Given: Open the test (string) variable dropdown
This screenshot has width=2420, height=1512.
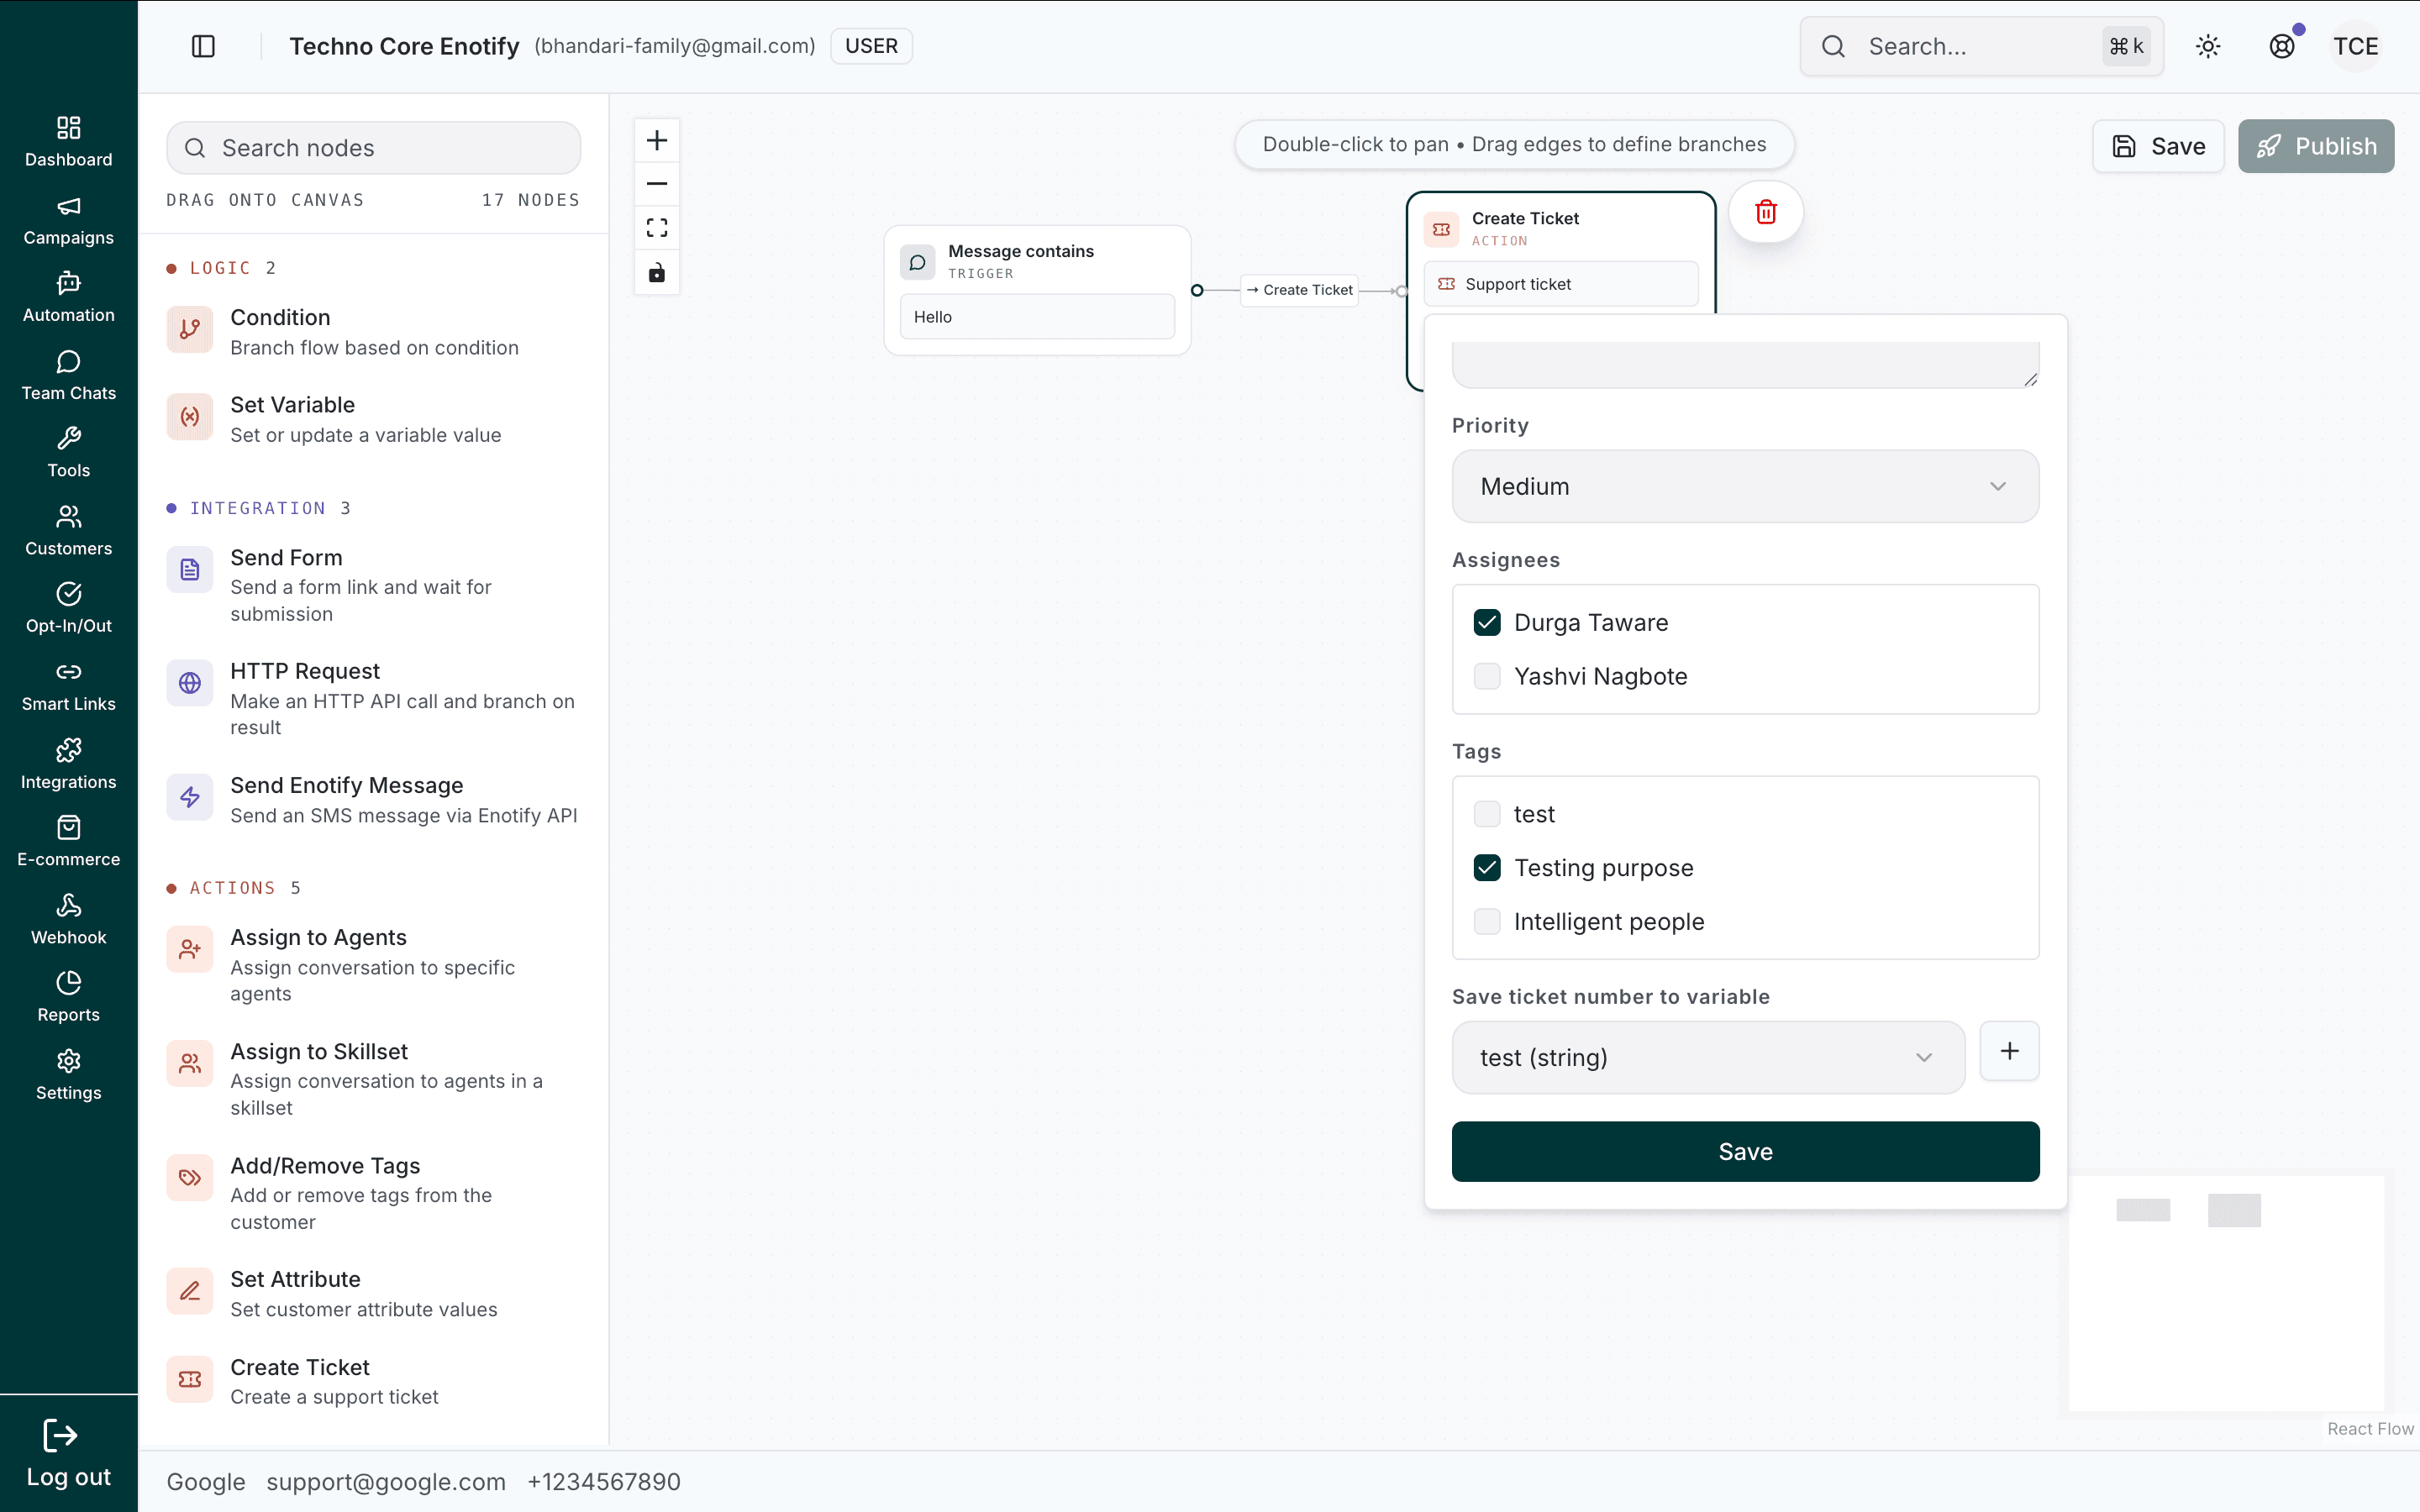Looking at the screenshot, I should pyautogui.click(x=1708, y=1057).
